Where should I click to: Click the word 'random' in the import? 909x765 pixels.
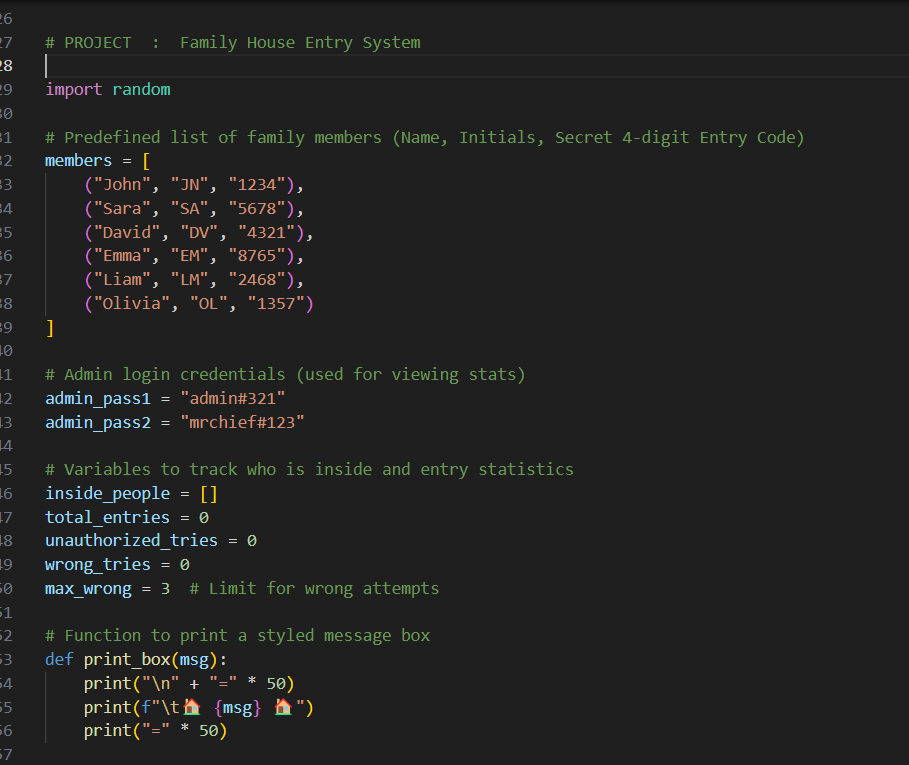tap(141, 90)
